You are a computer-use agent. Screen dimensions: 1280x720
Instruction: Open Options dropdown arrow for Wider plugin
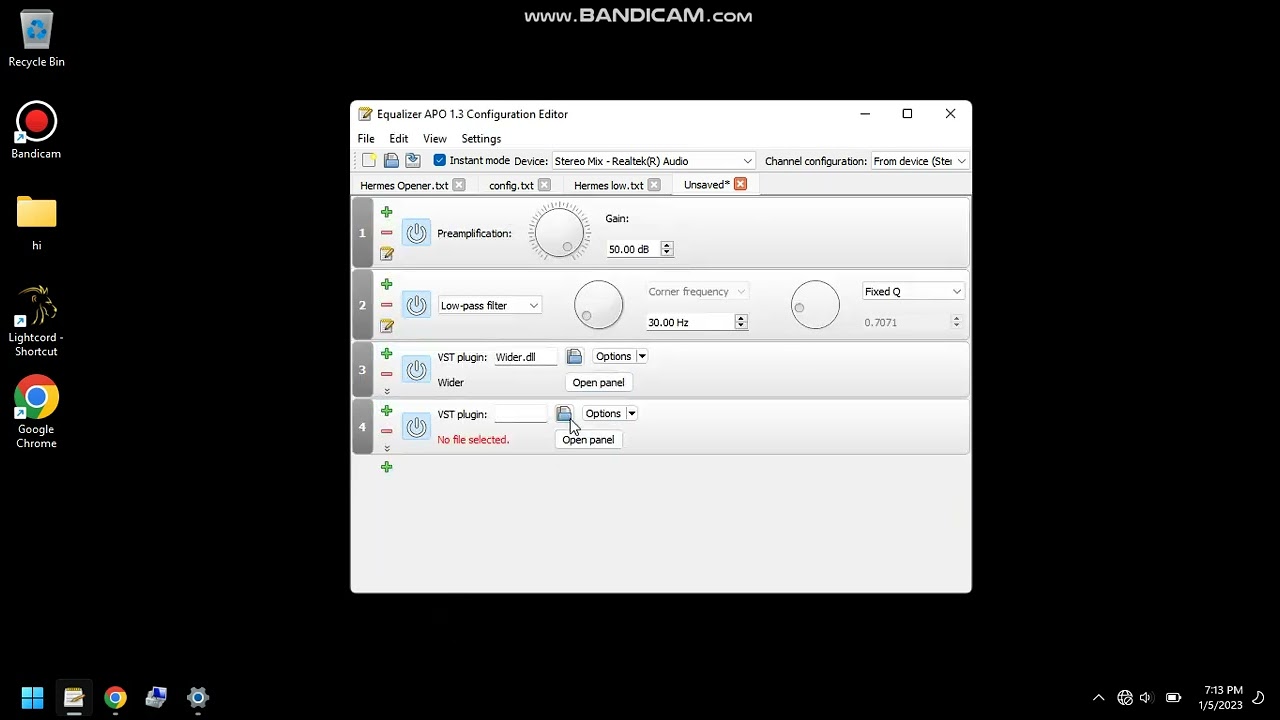642,357
